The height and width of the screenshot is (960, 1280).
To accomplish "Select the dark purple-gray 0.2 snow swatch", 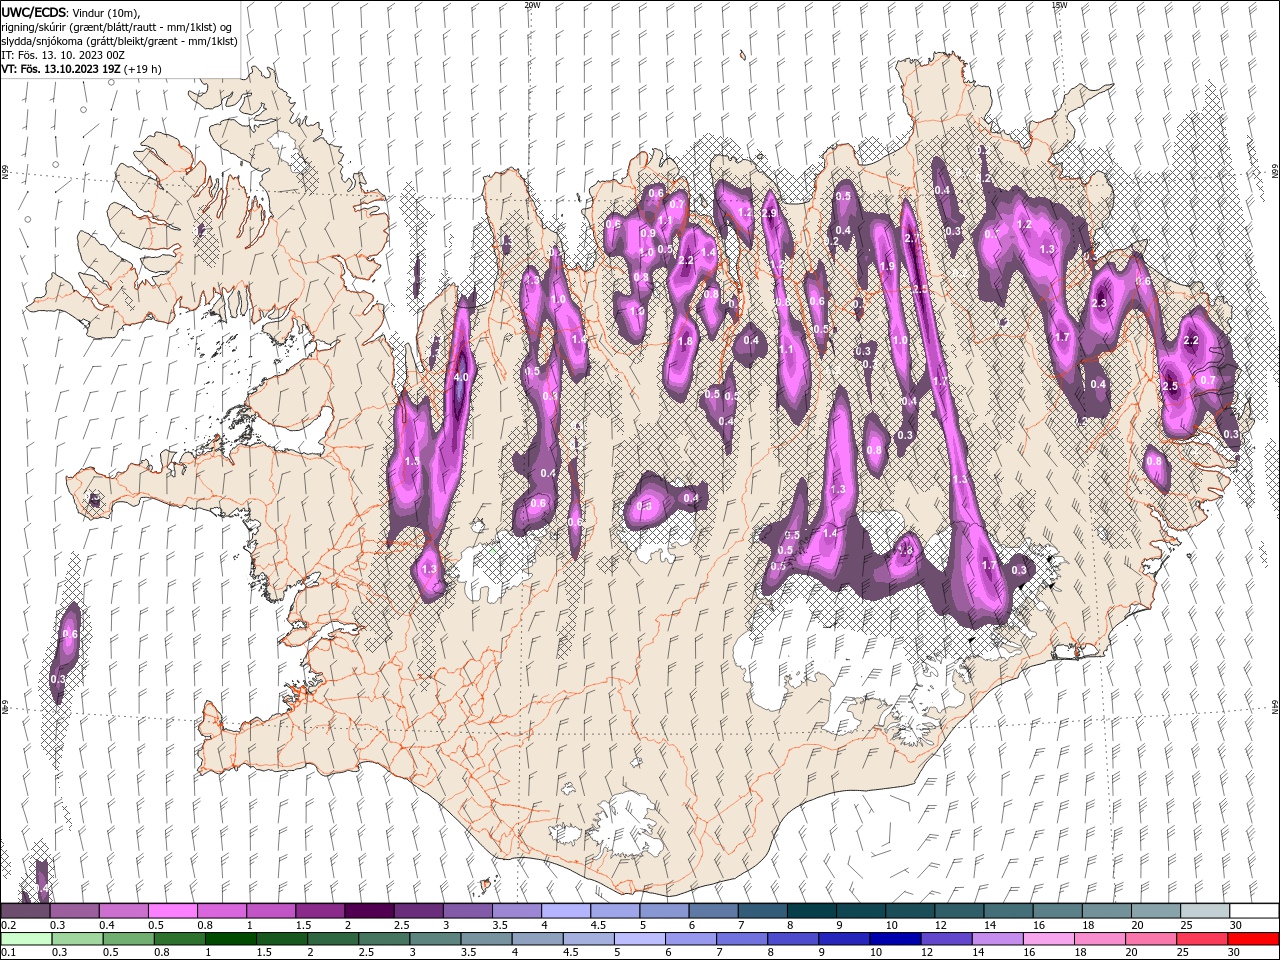I will (25, 911).
